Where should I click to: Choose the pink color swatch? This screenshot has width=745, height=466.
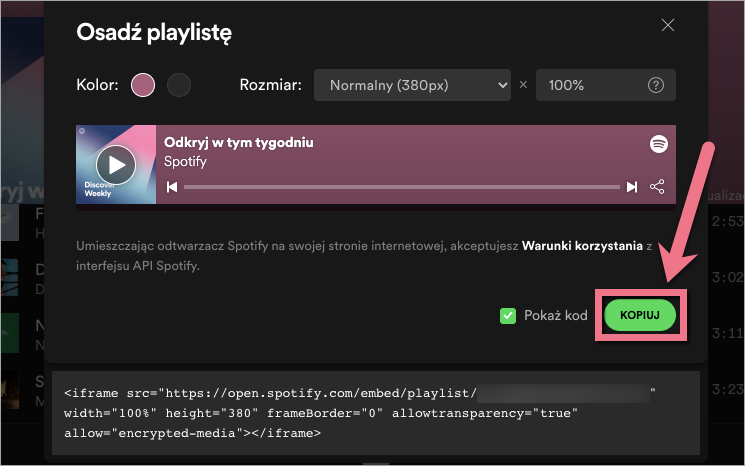pos(144,85)
